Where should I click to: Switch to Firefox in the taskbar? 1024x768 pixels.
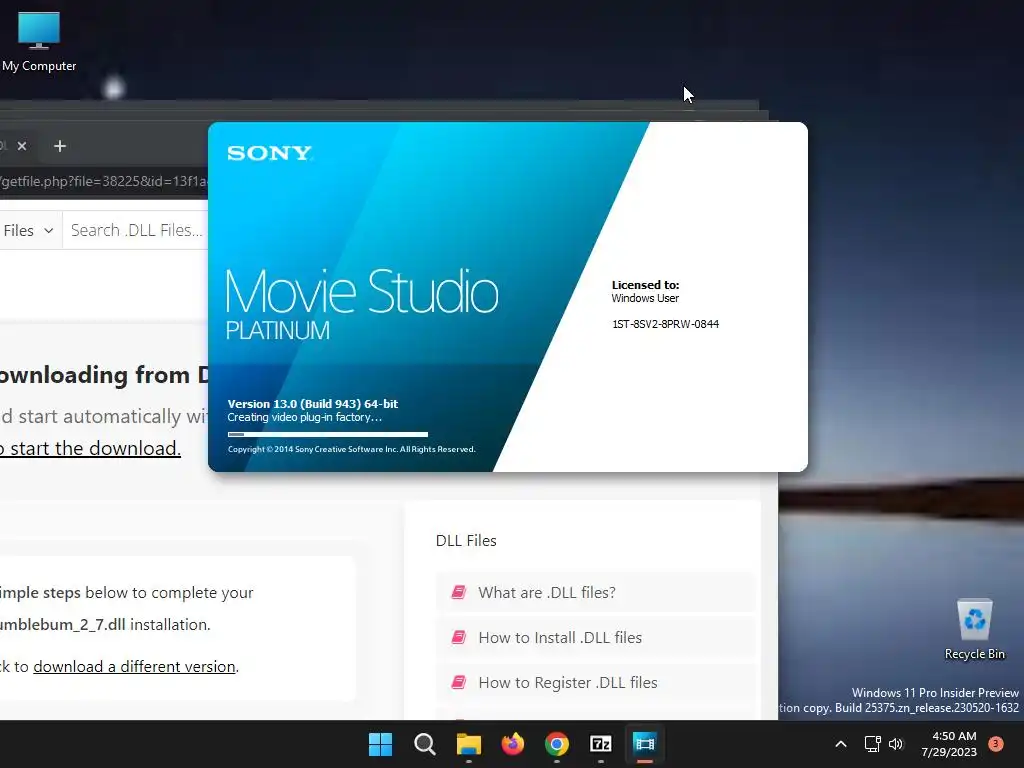tap(513, 744)
